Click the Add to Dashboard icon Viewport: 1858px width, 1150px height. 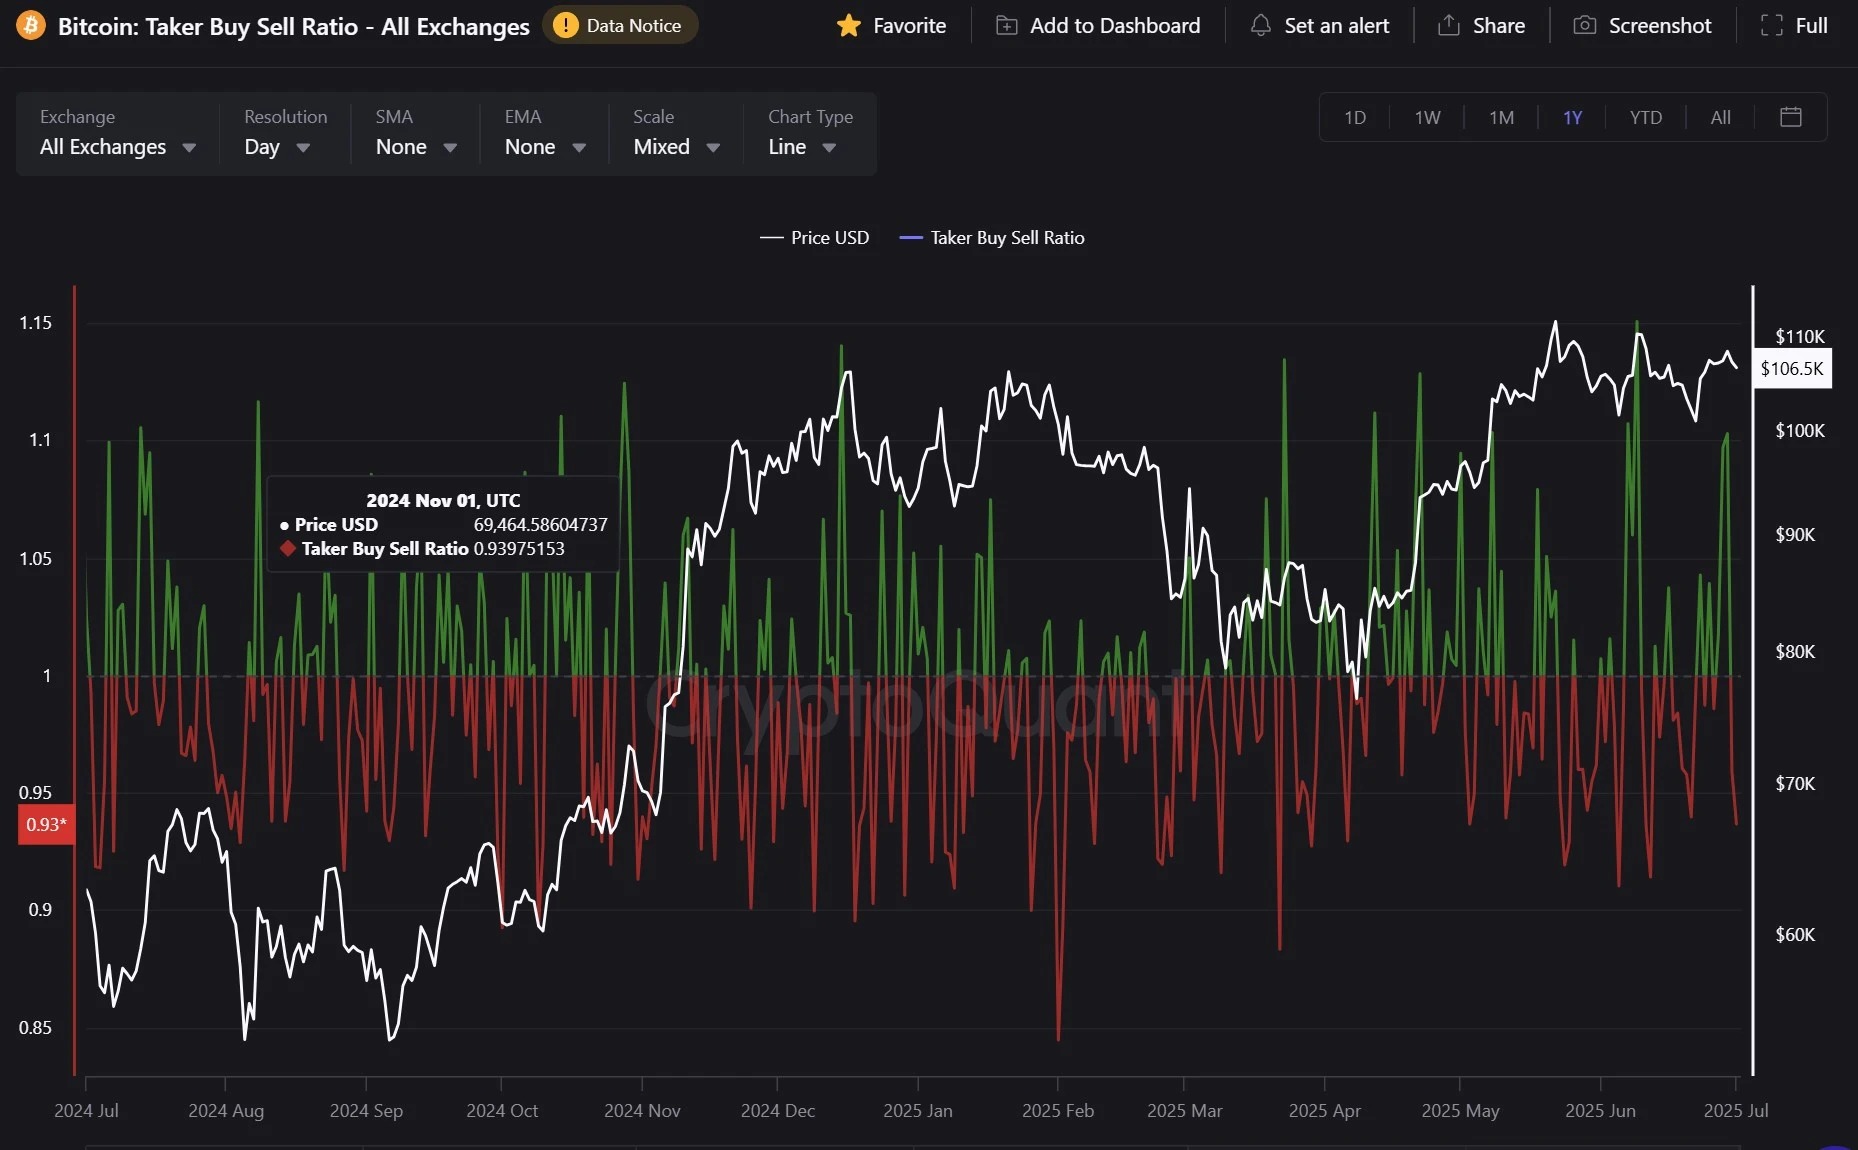tap(1006, 26)
